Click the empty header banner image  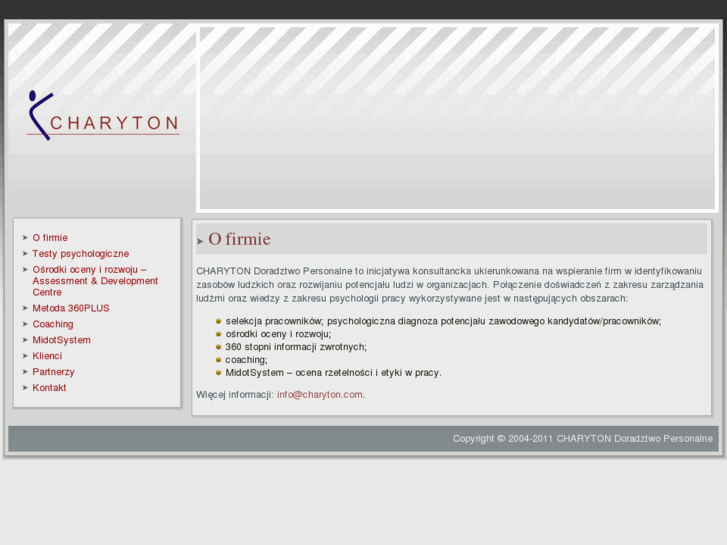coord(457,118)
